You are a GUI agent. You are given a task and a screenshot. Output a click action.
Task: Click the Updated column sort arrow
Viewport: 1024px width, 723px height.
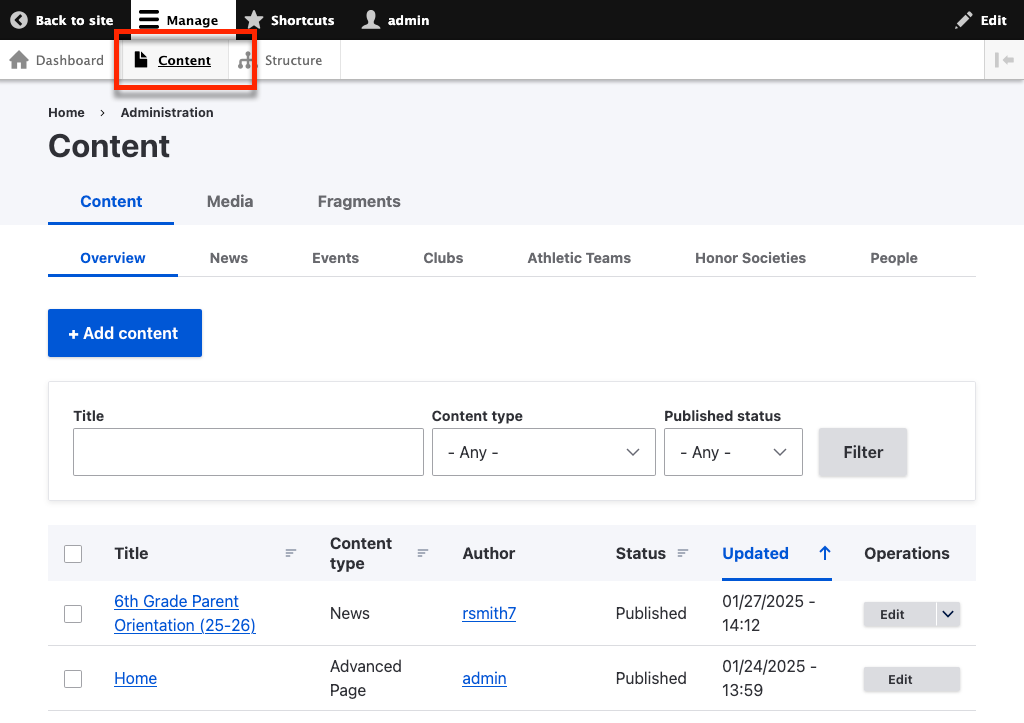pos(825,553)
